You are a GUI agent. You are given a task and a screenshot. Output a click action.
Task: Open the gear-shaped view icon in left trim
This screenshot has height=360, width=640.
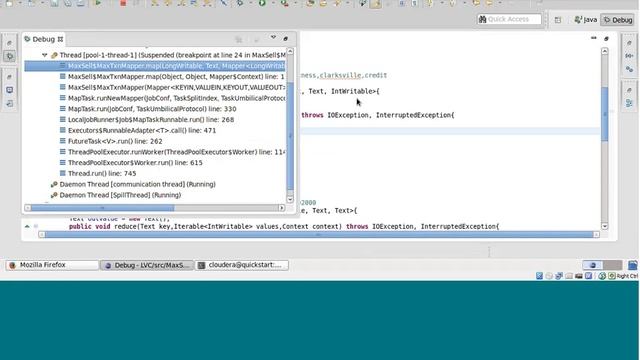tap(9, 56)
